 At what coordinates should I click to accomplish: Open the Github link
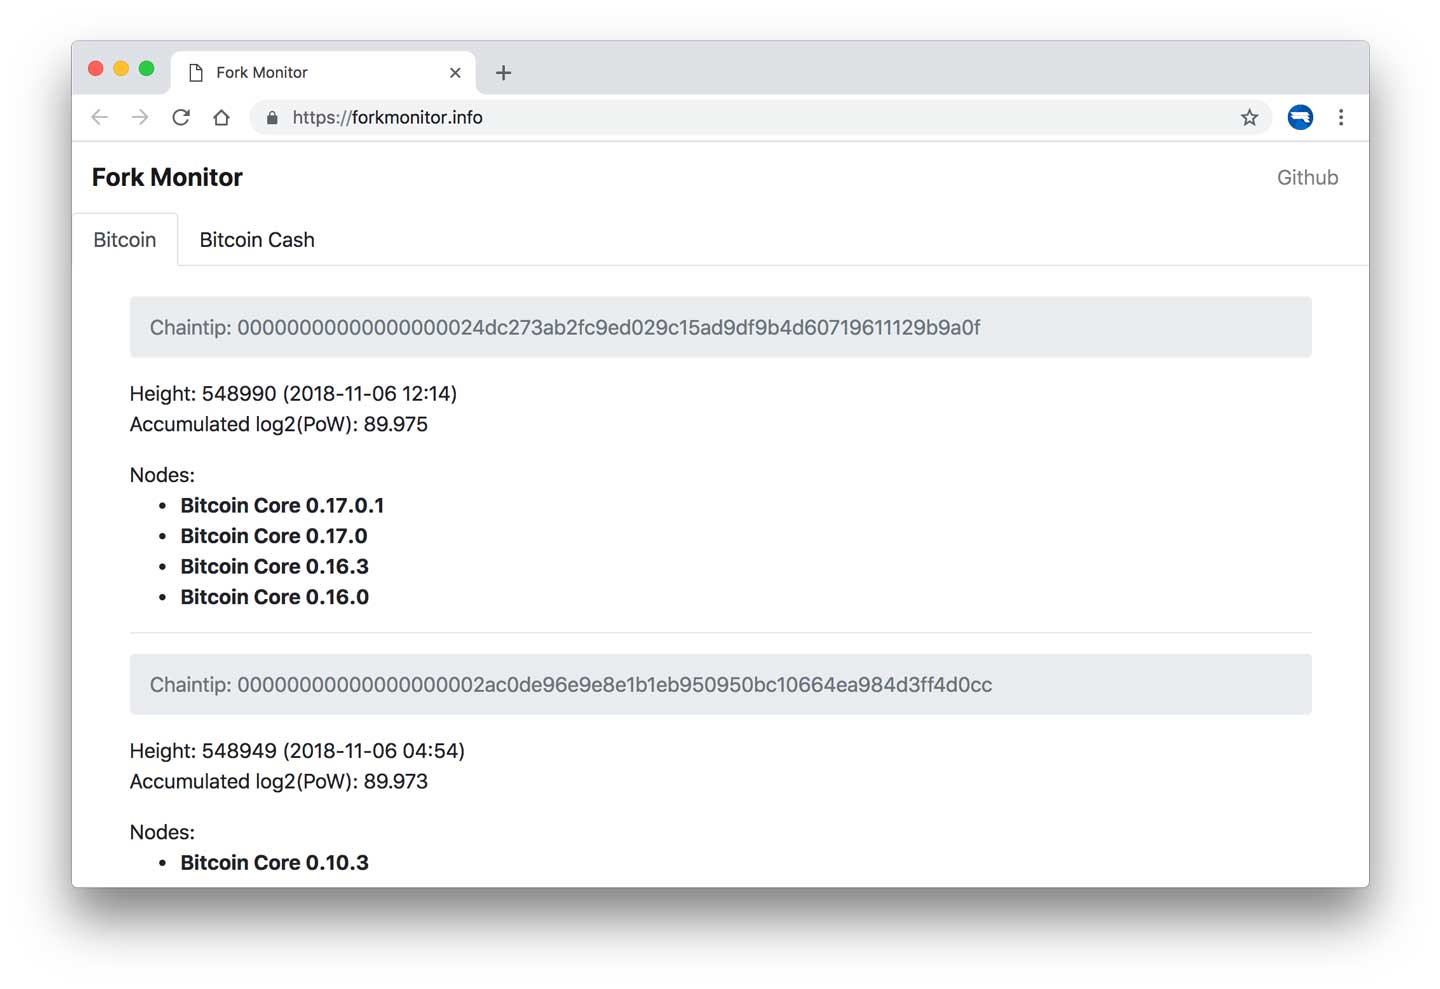click(1307, 178)
